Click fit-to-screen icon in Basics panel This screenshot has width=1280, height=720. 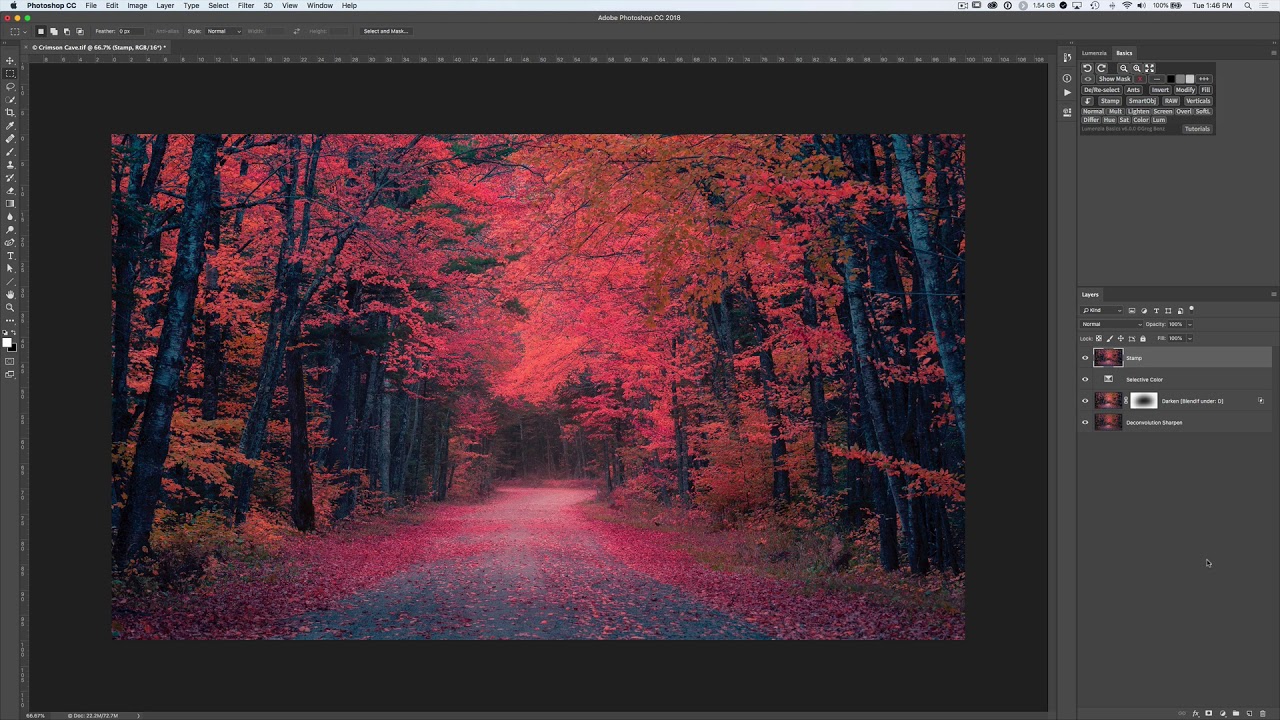pyautogui.click(x=1150, y=68)
